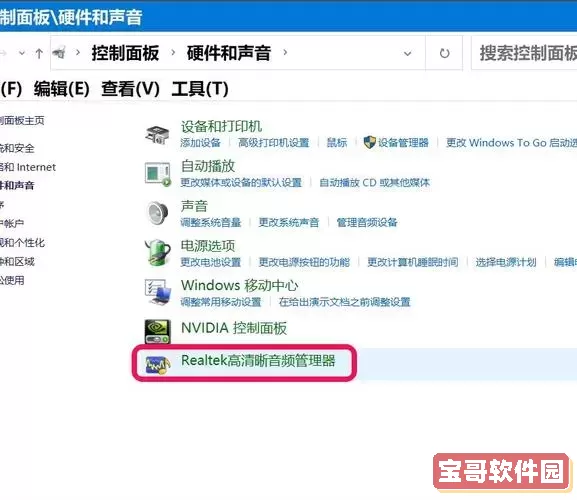
Task: Open Windows 移动中心 heading link
Action: point(239,286)
